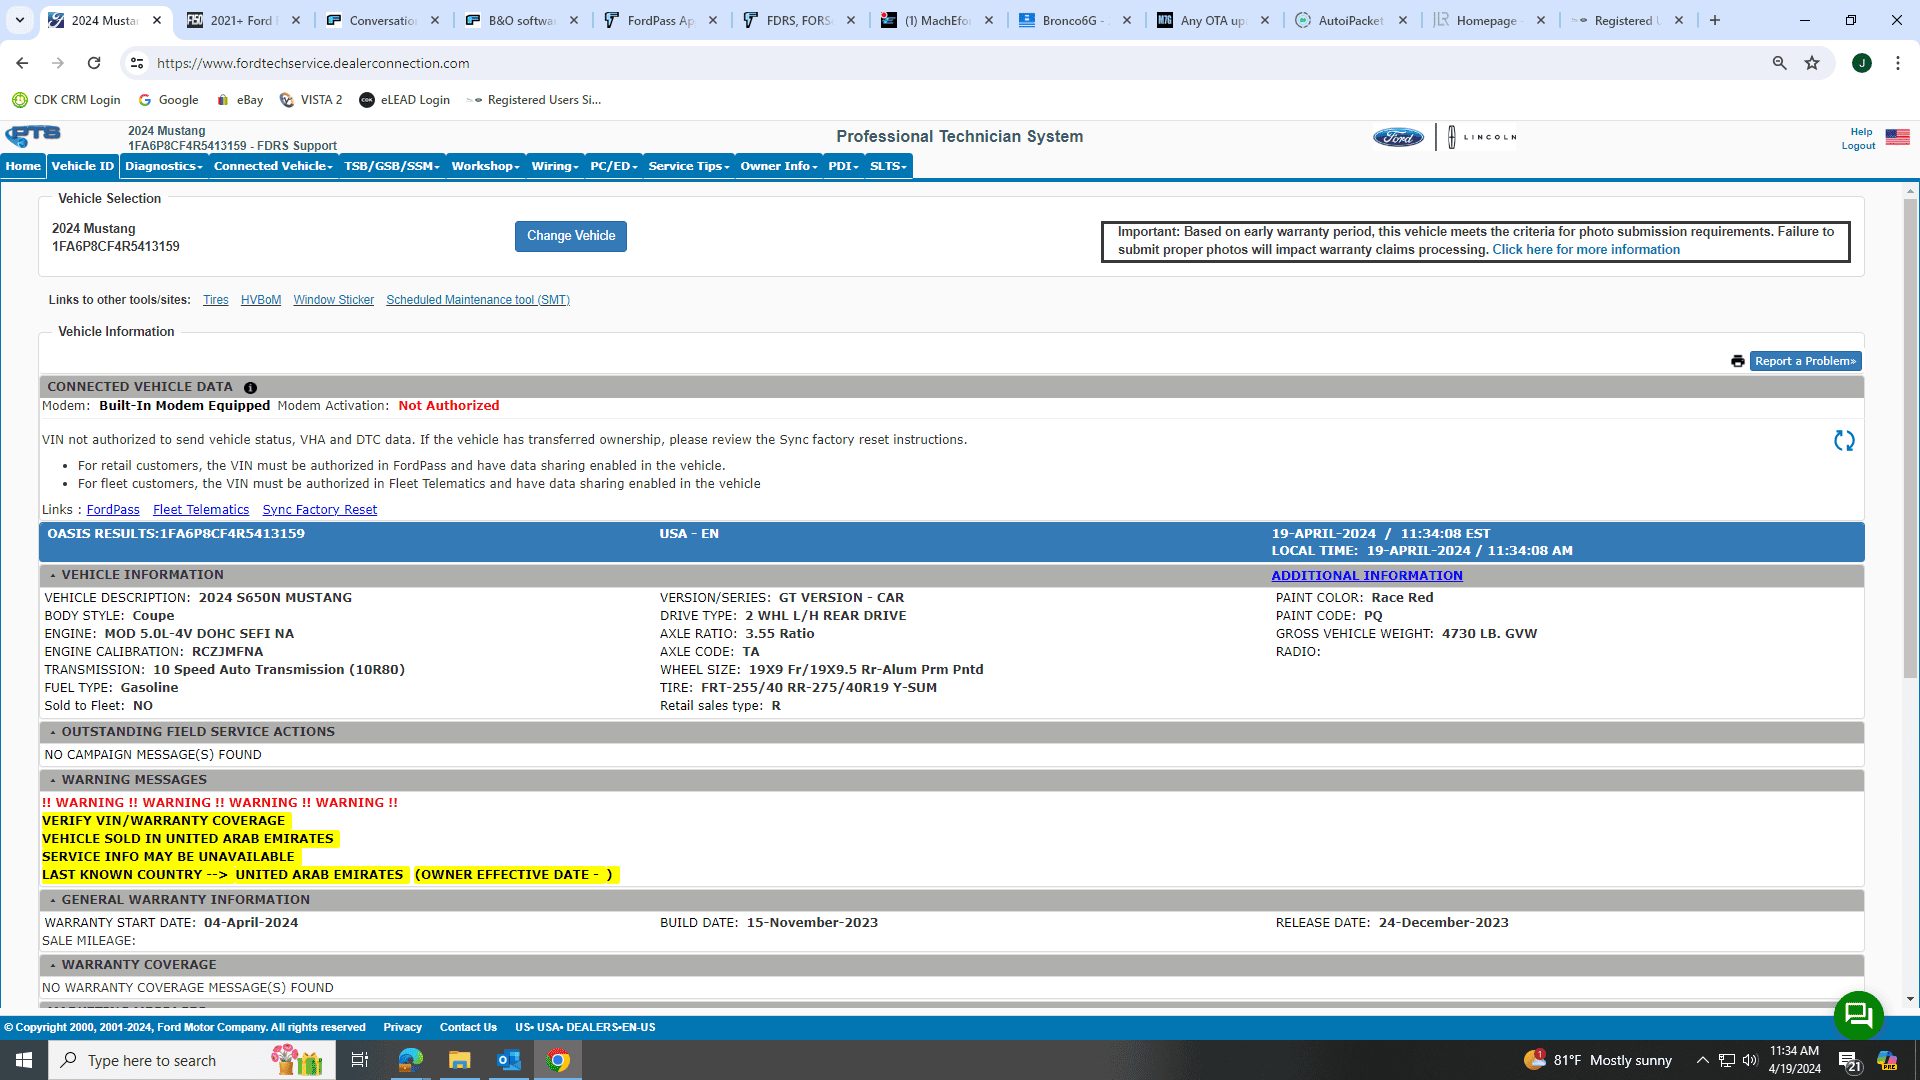Open the green chat bubble widget

1858,1015
